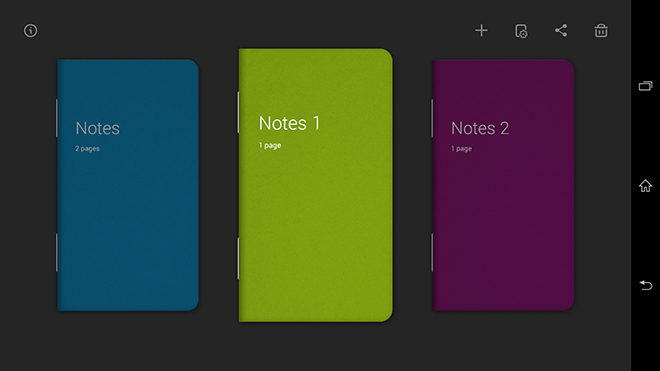Open notebook cover settings icon
660x371 pixels.
point(521,31)
